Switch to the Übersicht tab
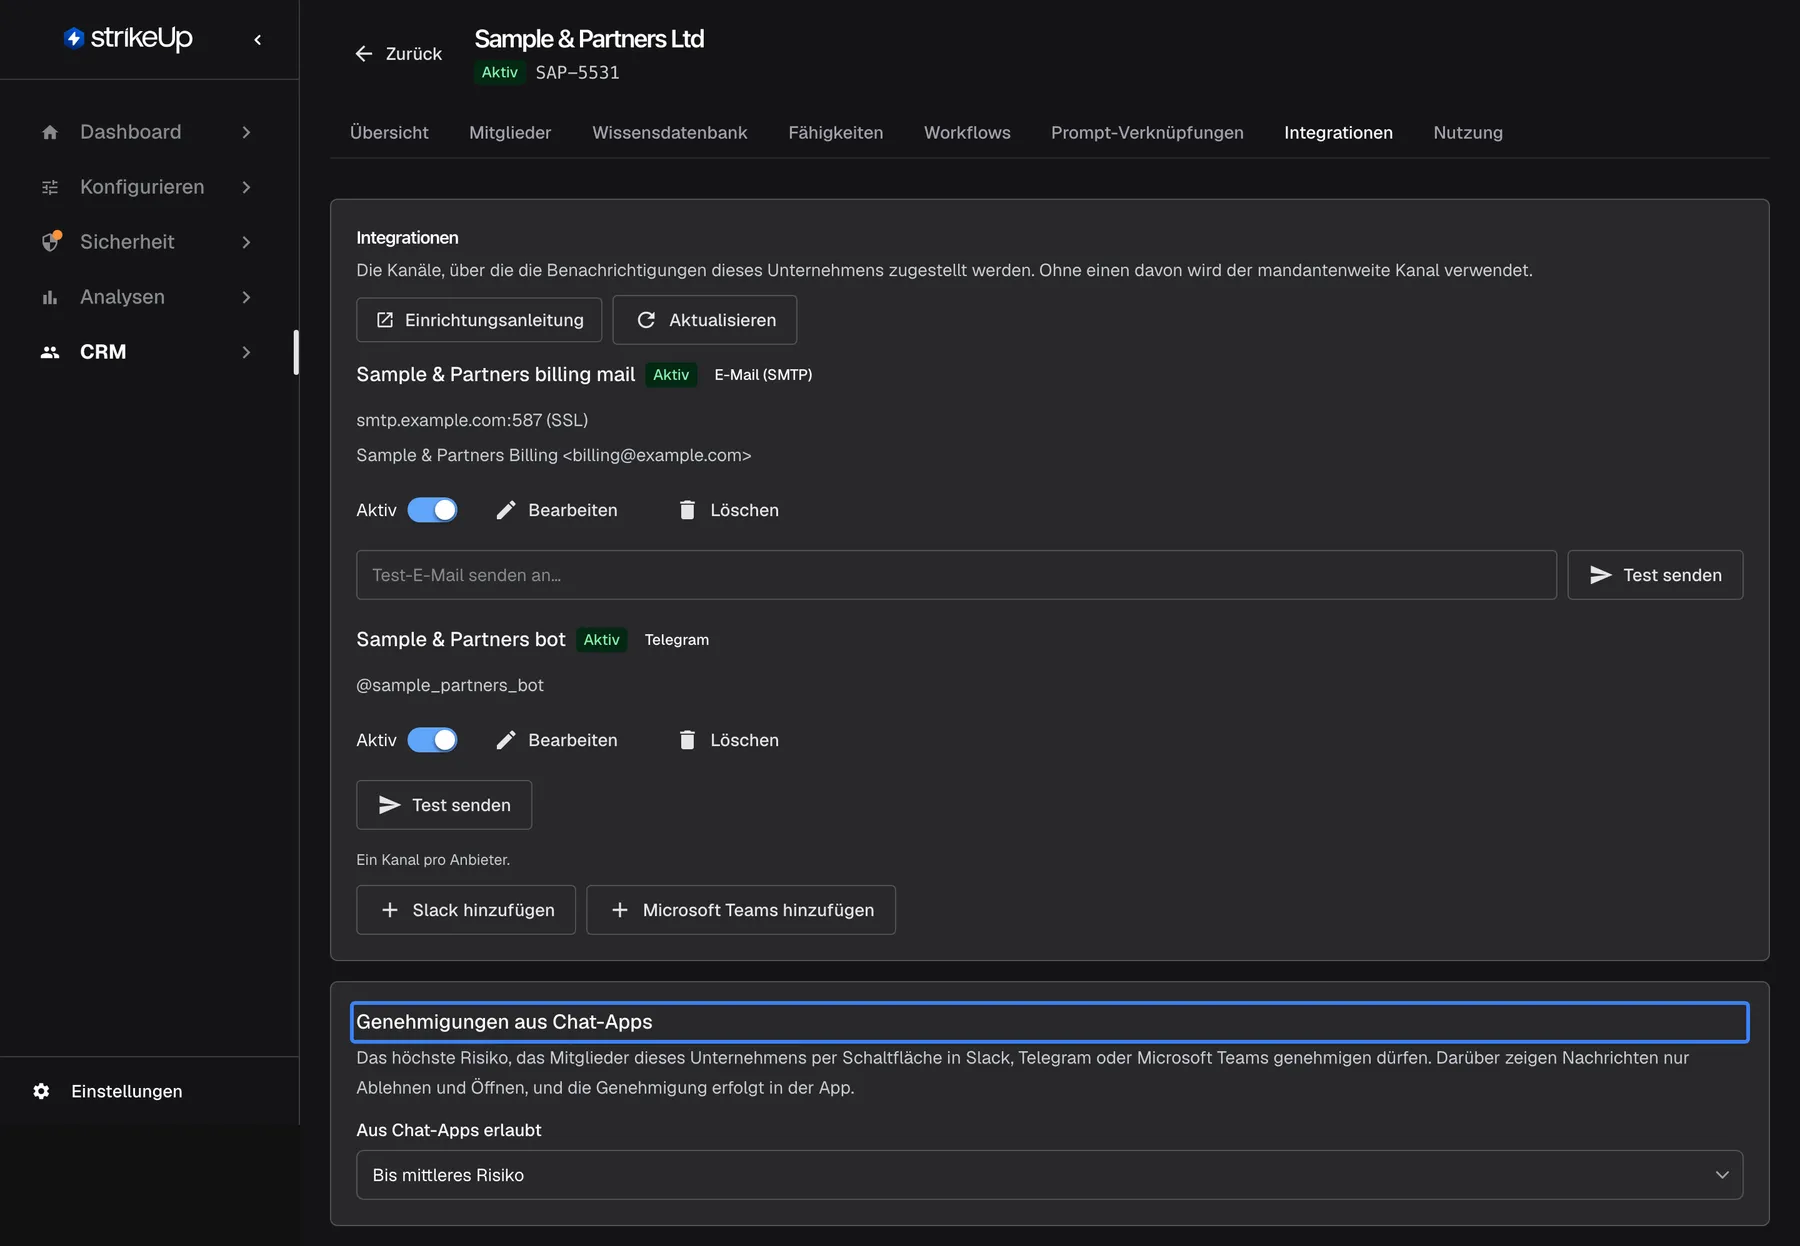Screen dimensions: 1800x1246 389,133
